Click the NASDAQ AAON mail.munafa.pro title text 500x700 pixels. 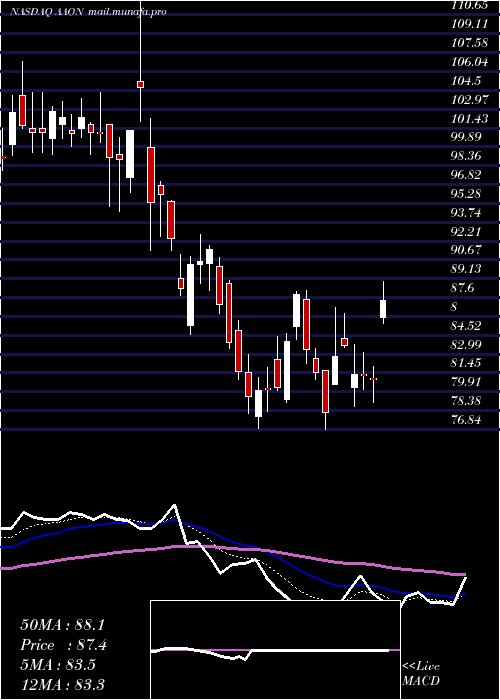[x=88, y=12]
